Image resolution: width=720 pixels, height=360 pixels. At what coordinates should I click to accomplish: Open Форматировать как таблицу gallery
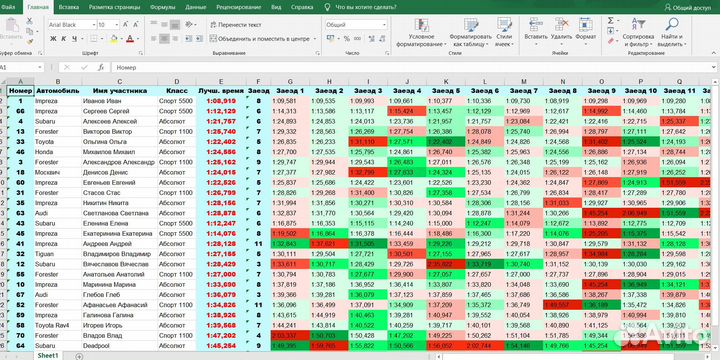click(471, 33)
